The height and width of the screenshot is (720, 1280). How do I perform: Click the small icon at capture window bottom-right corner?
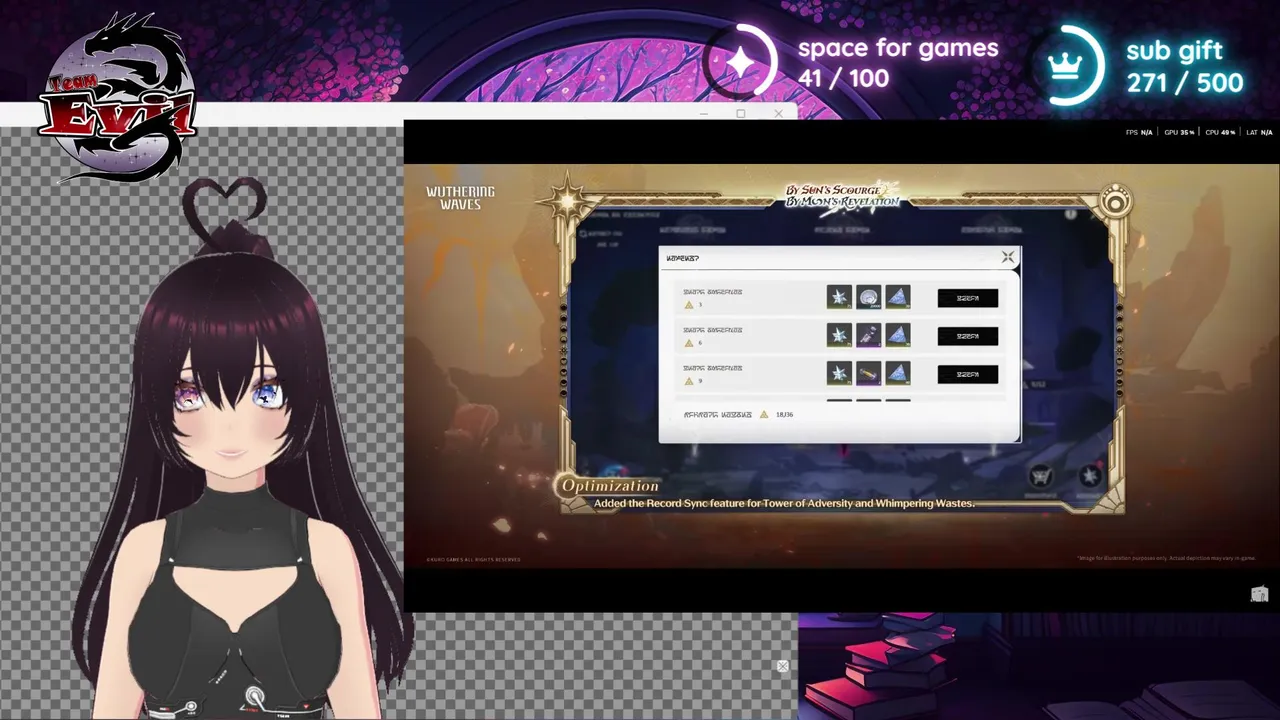[x=1259, y=594]
